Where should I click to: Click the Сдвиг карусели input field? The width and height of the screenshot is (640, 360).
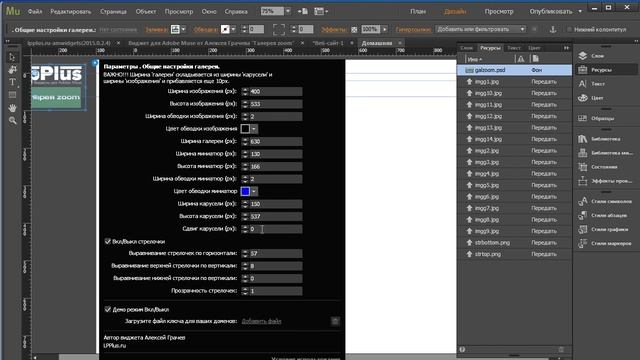point(276,229)
